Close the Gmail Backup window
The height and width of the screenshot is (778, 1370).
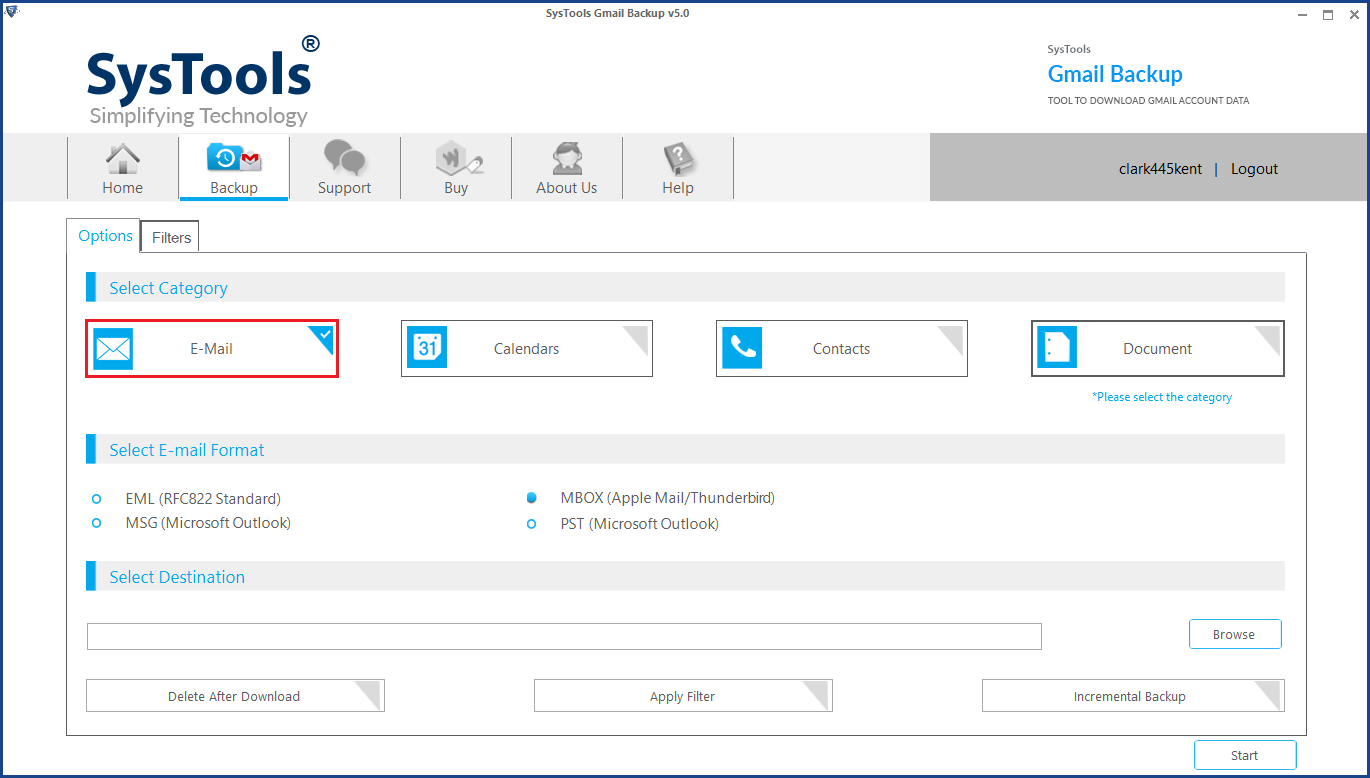[1353, 14]
